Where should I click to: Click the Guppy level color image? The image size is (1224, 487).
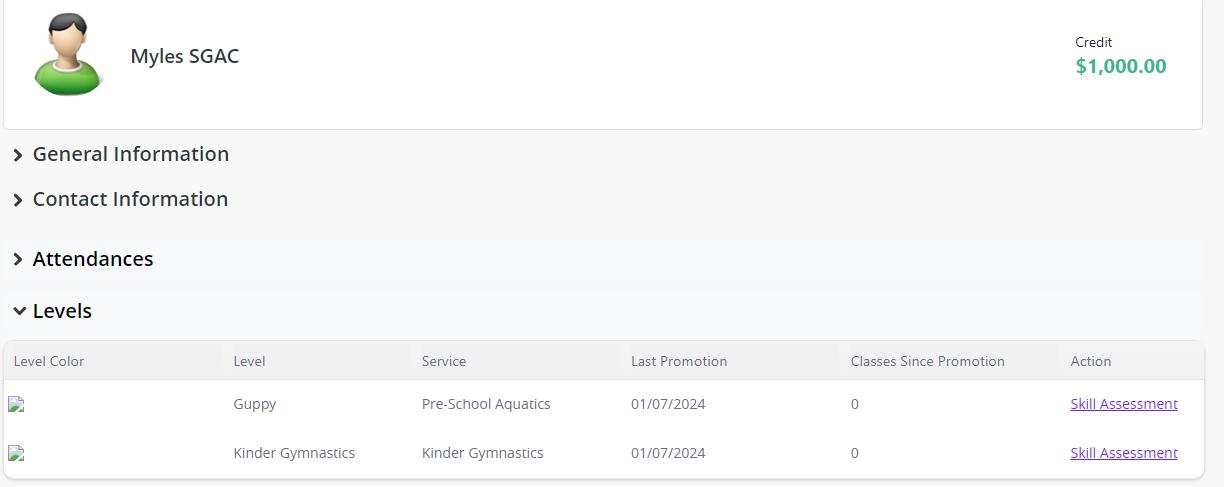16,405
